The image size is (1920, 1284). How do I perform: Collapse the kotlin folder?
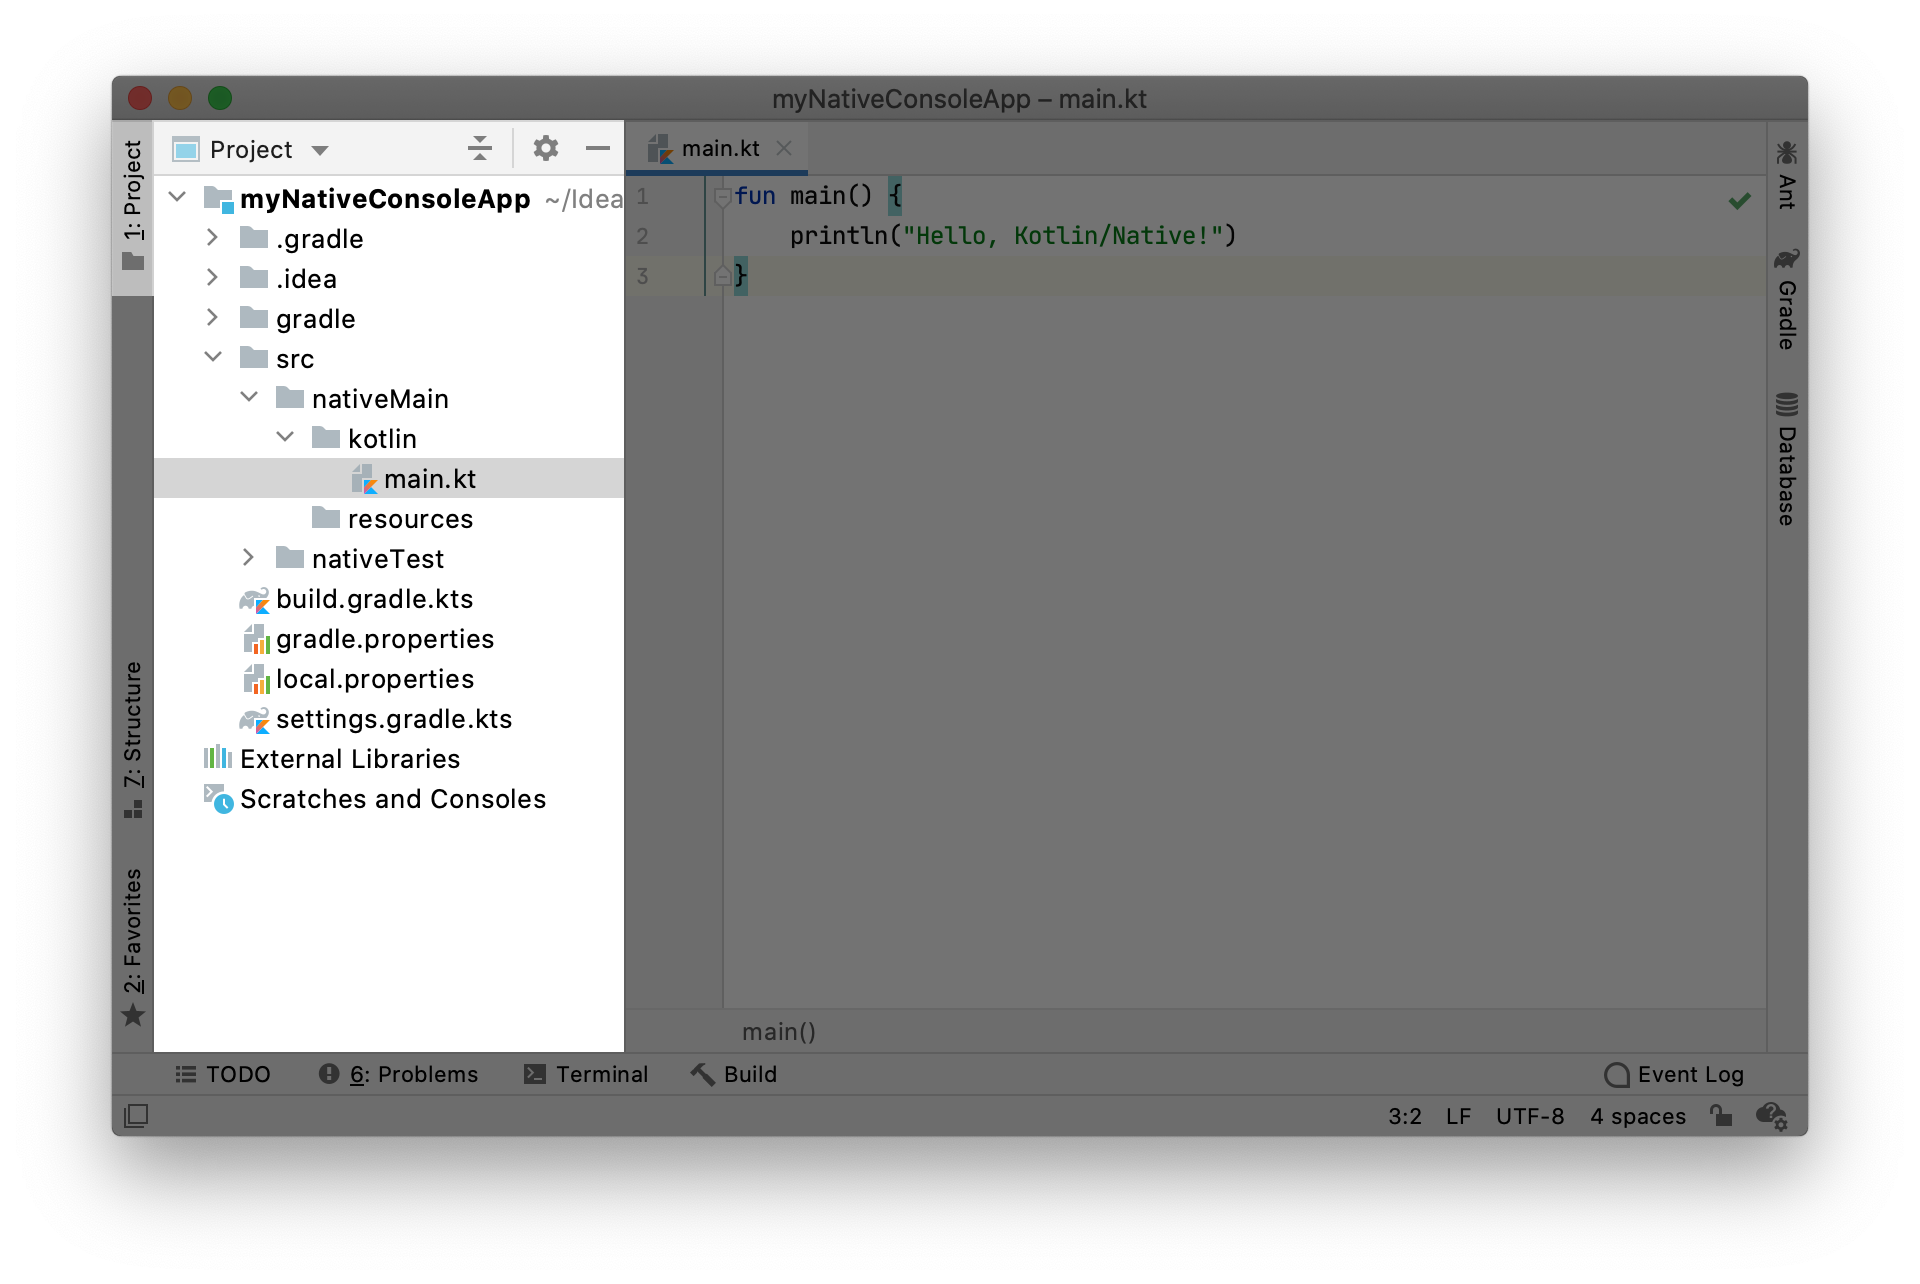point(285,437)
